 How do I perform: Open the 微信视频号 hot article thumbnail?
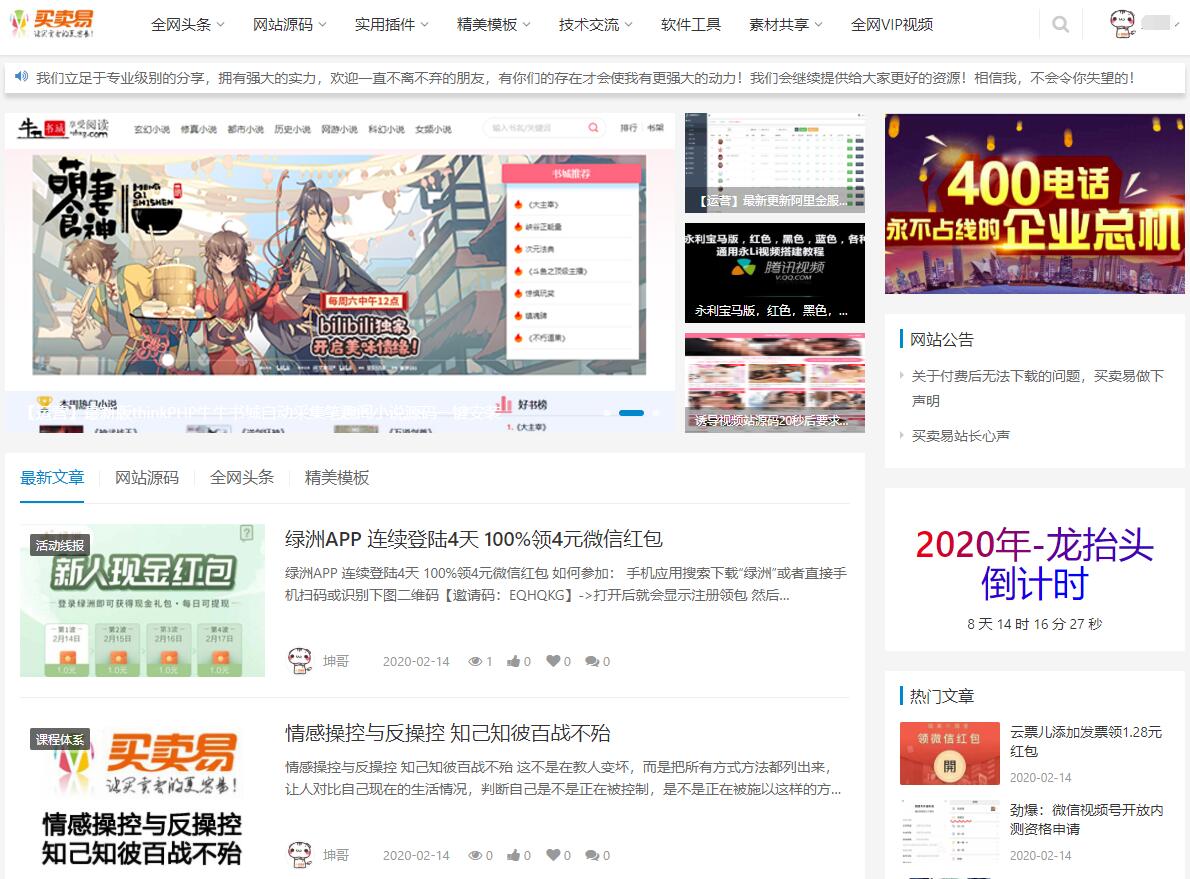(949, 831)
